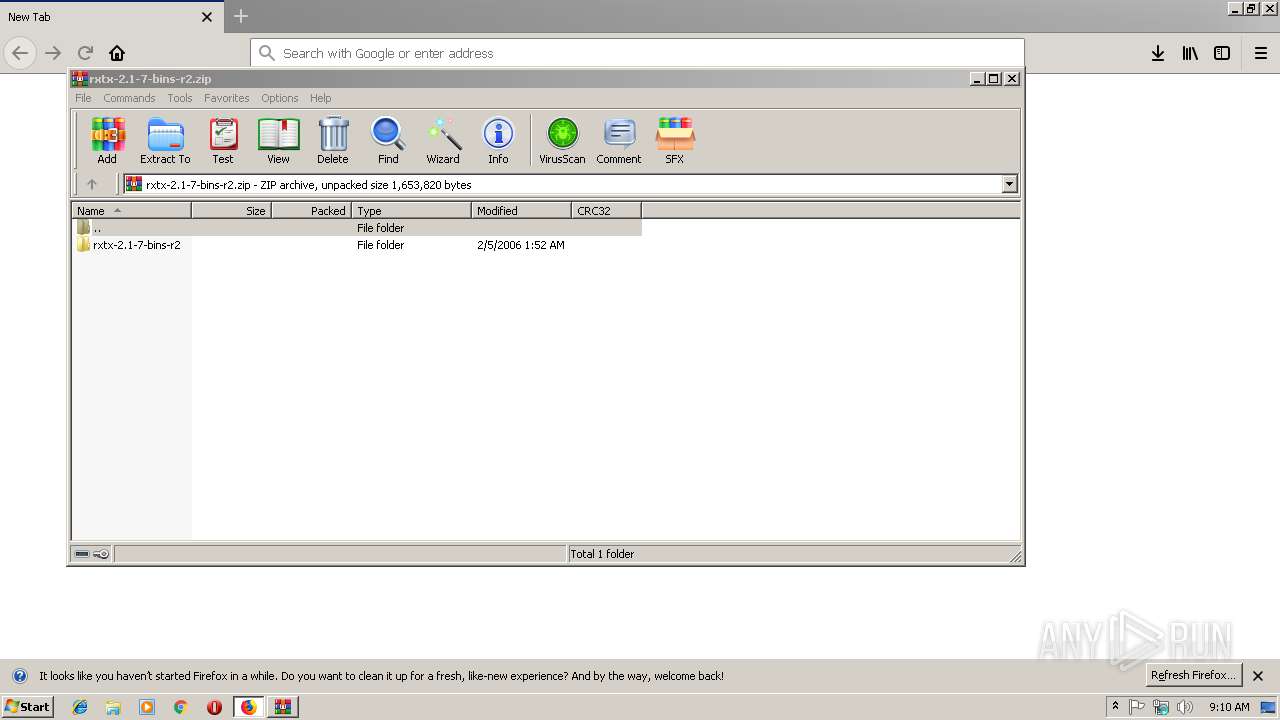Click the 2/5/2006 1:52 AM modified date
This screenshot has height=720, width=1280.
click(521, 245)
